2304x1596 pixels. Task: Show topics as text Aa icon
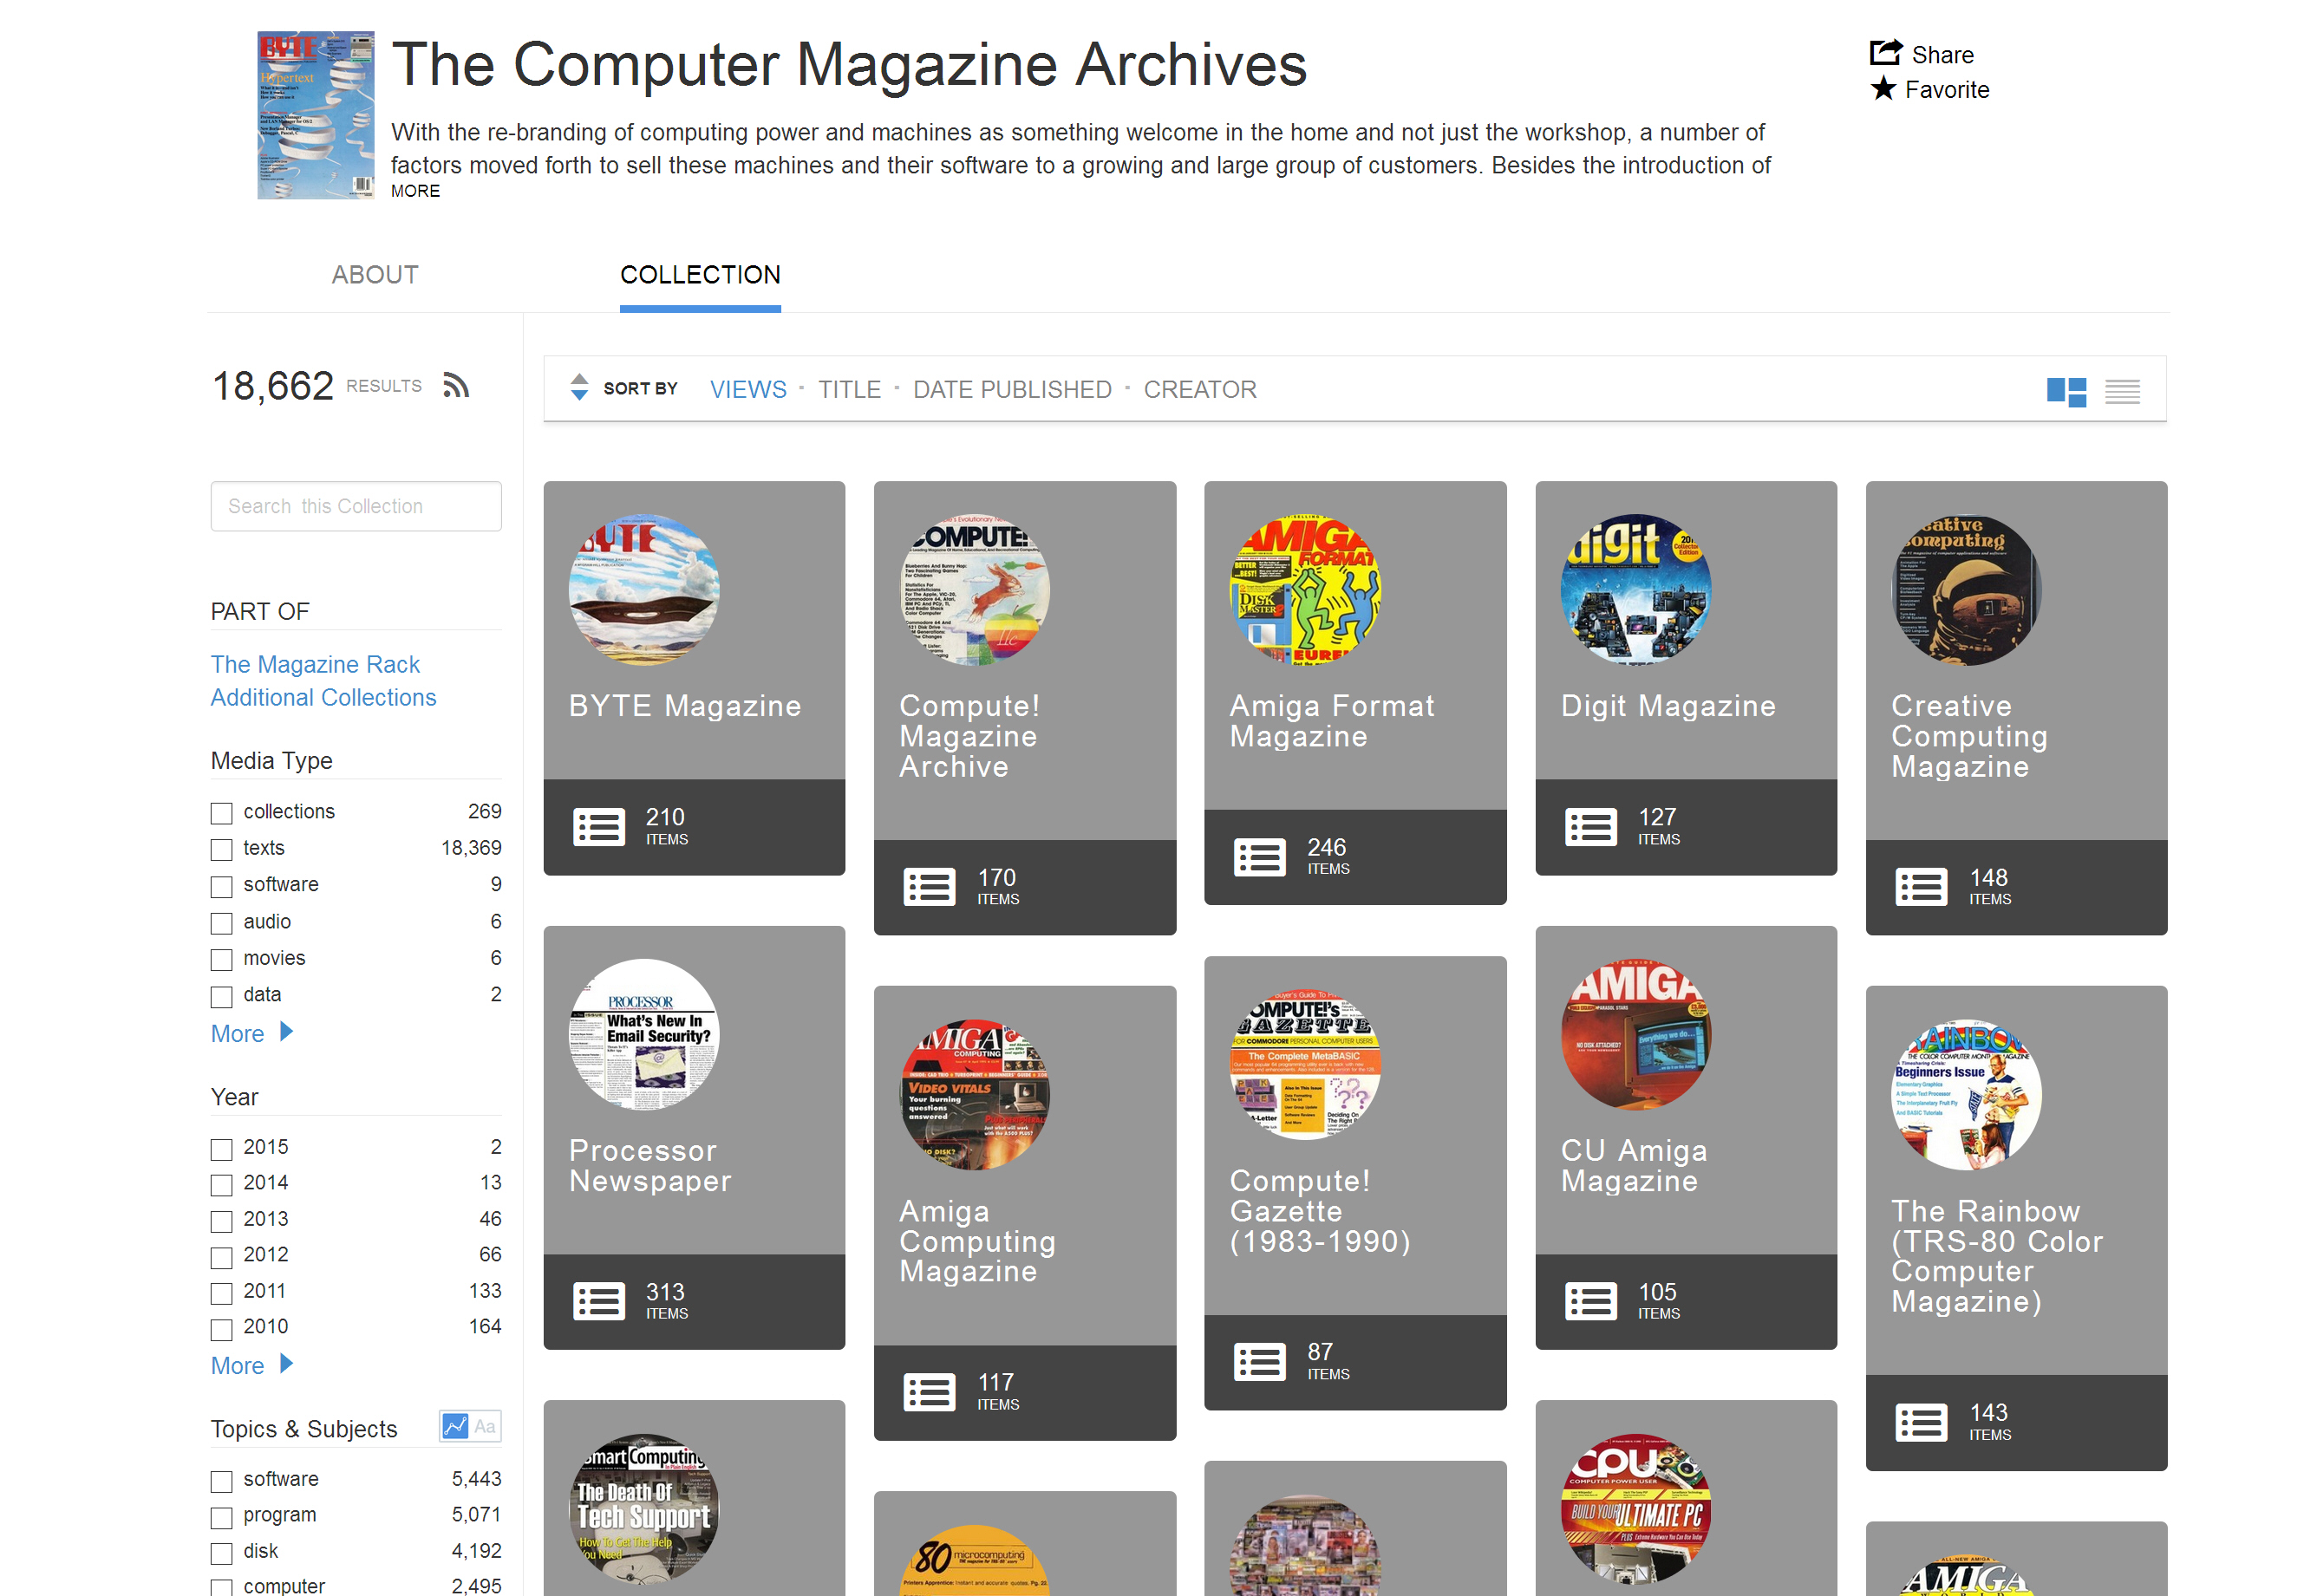click(x=485, y=1426)
